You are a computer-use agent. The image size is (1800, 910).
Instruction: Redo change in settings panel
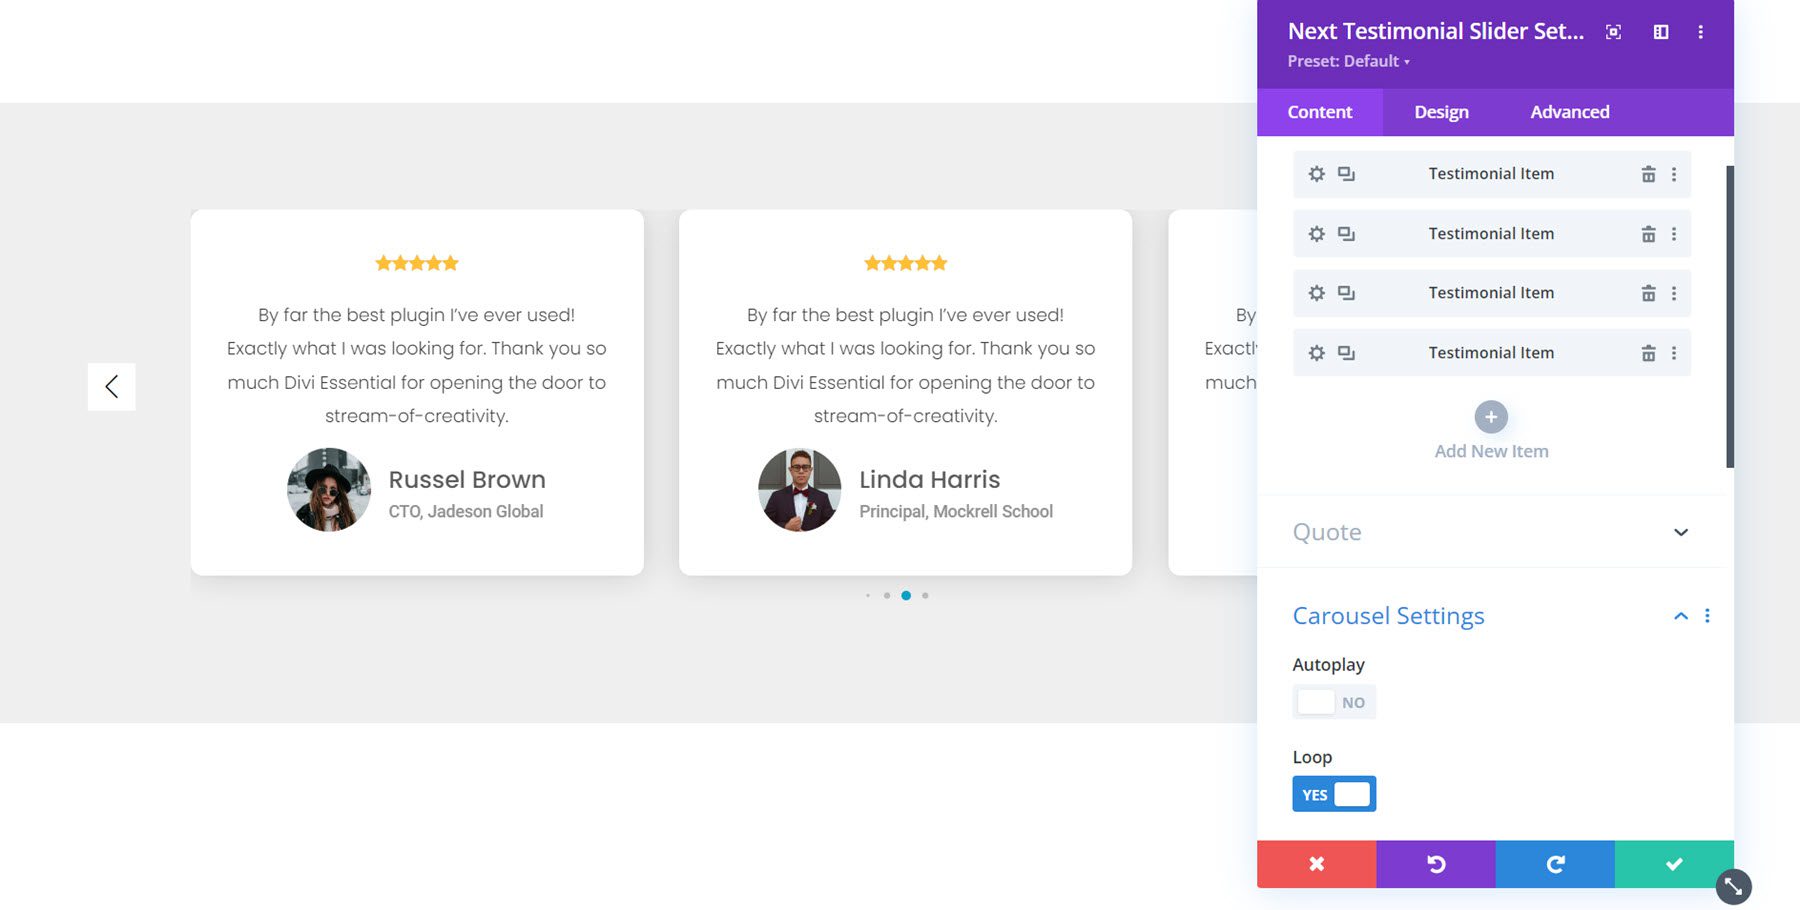pyautogui.click(x=1555, y=864)
